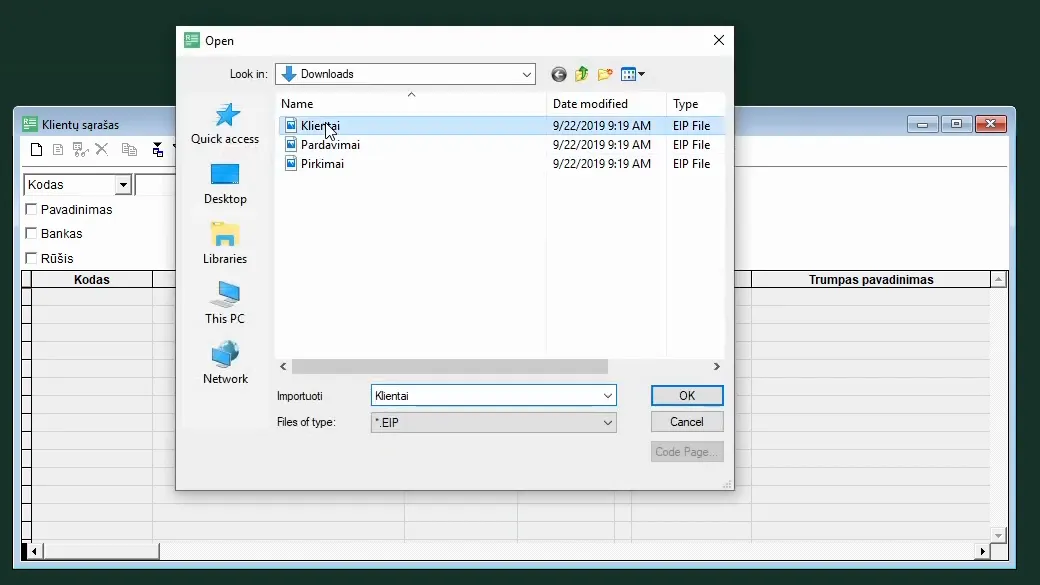Click the Pardavimai file icon
Screen dimensions: 1040x585
(x=291, y=145)
